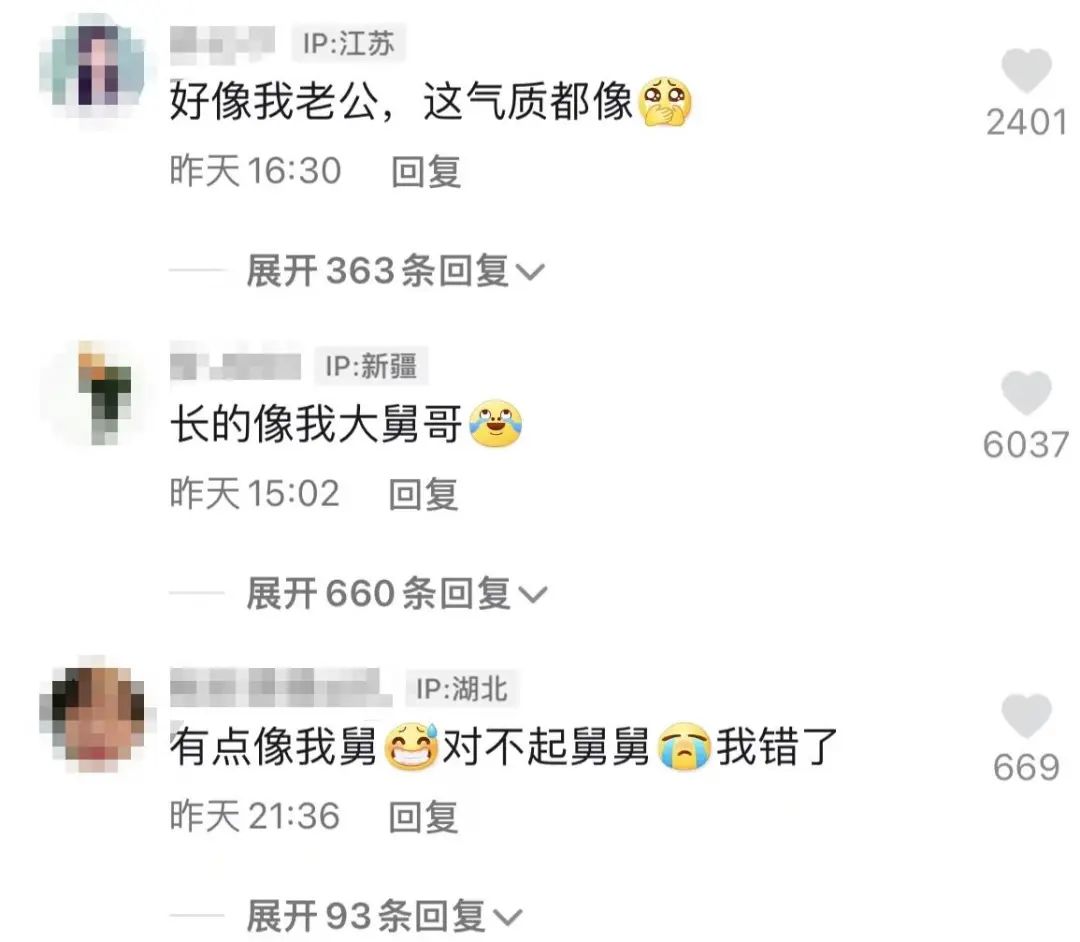Tap the blurred username beside IP:新疆

coord(235,364)
